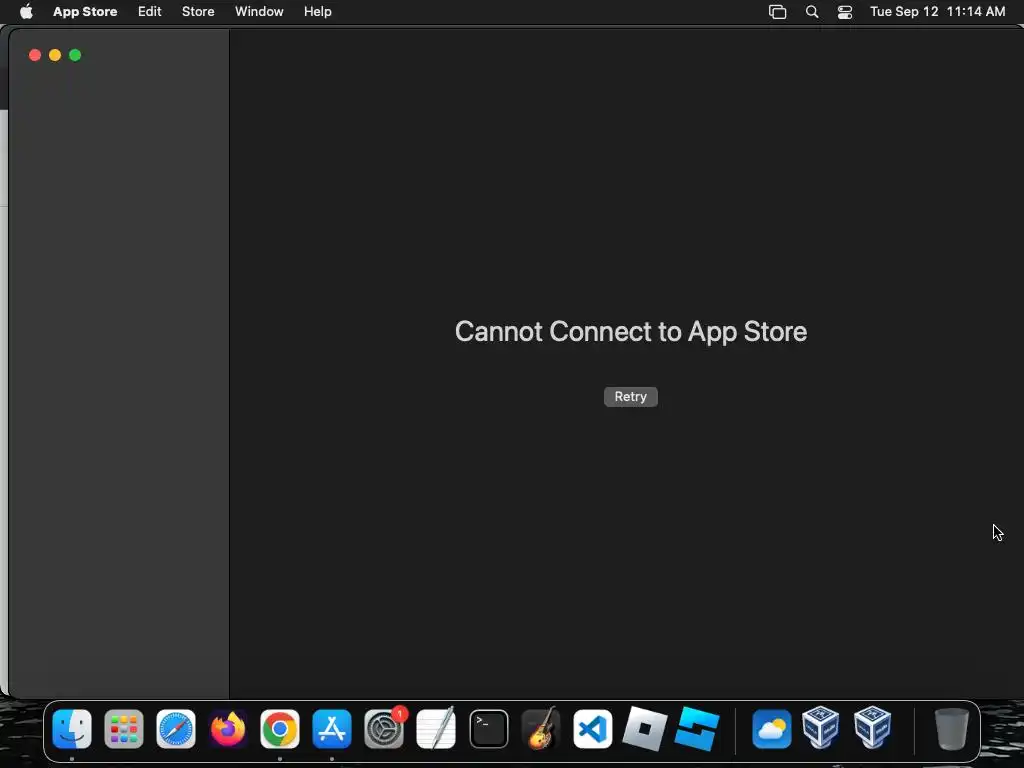Open the rightmost VirtualBox Dock icon
Image resolution: width=1024 pixels, height=768 pixels.
pyautogui.click(x=872, y=727)
